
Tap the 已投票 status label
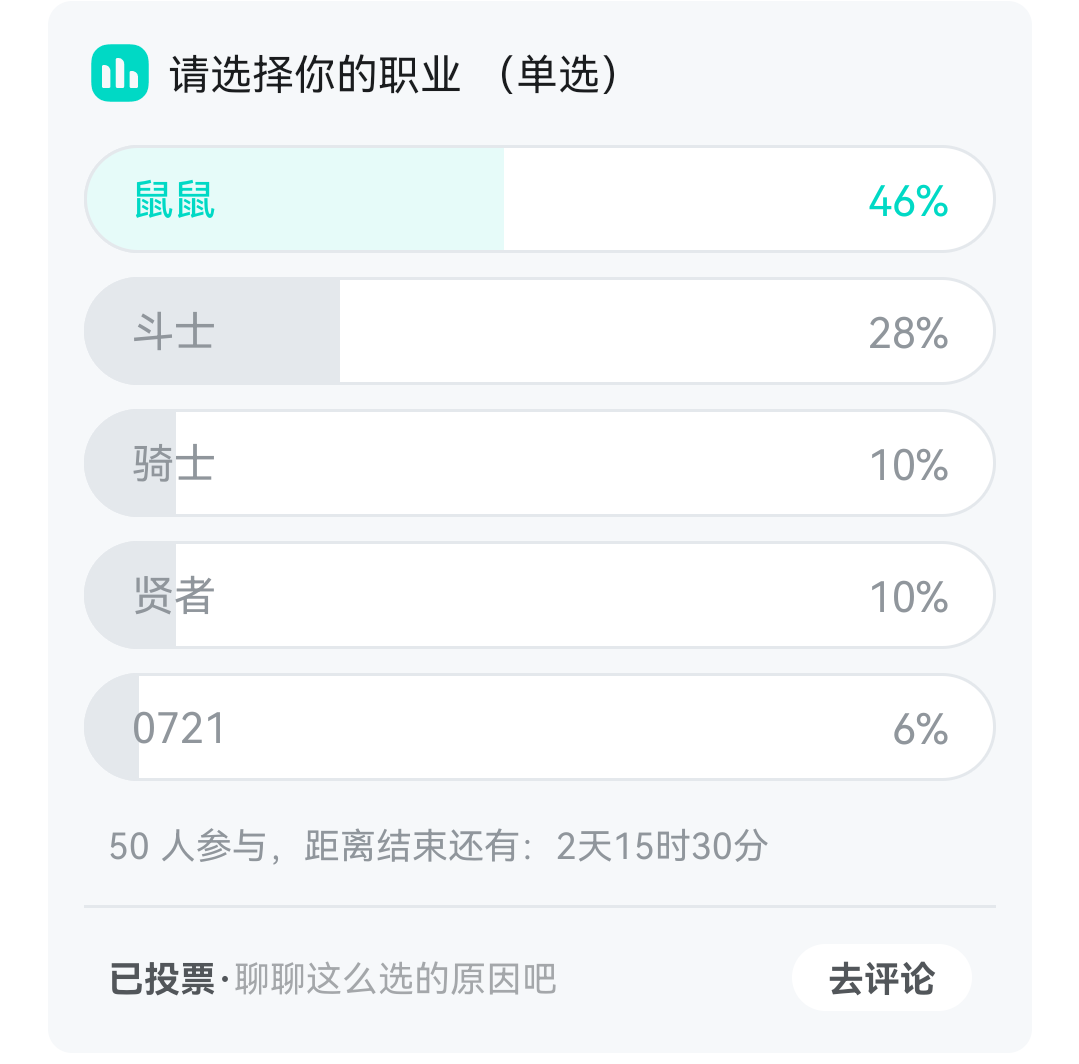tap(162, 979)
